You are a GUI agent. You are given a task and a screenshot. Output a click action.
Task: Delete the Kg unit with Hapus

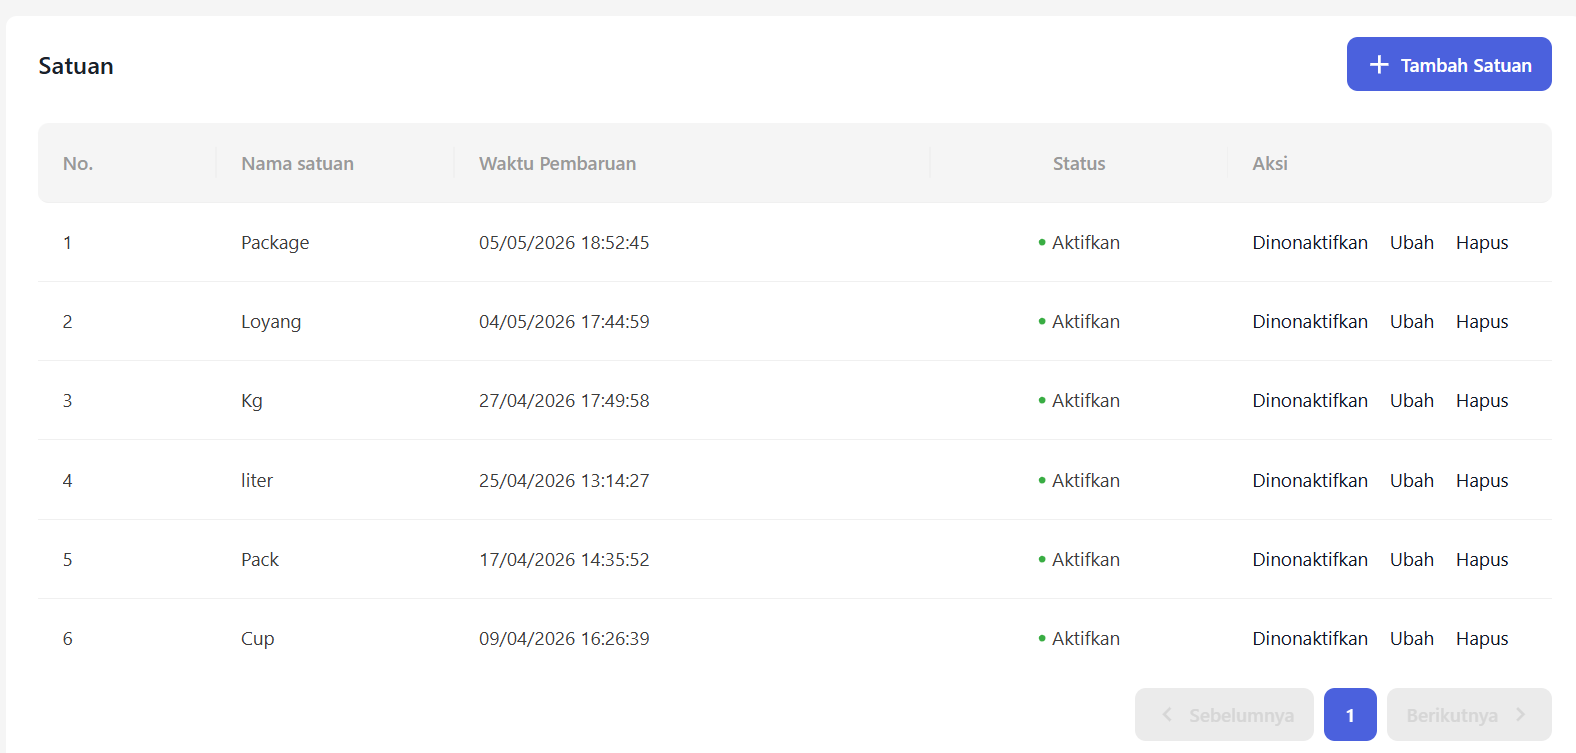coord(1482,400)
